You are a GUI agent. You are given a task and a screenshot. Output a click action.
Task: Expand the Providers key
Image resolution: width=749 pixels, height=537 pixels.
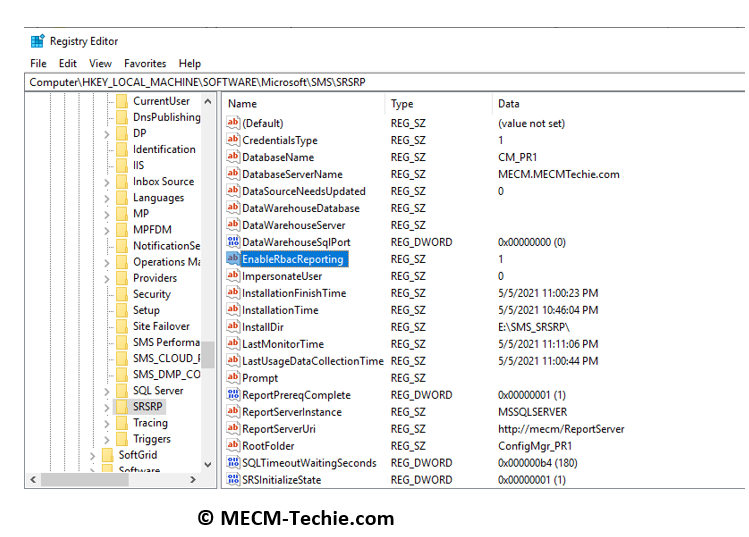(x=107, y=279)
